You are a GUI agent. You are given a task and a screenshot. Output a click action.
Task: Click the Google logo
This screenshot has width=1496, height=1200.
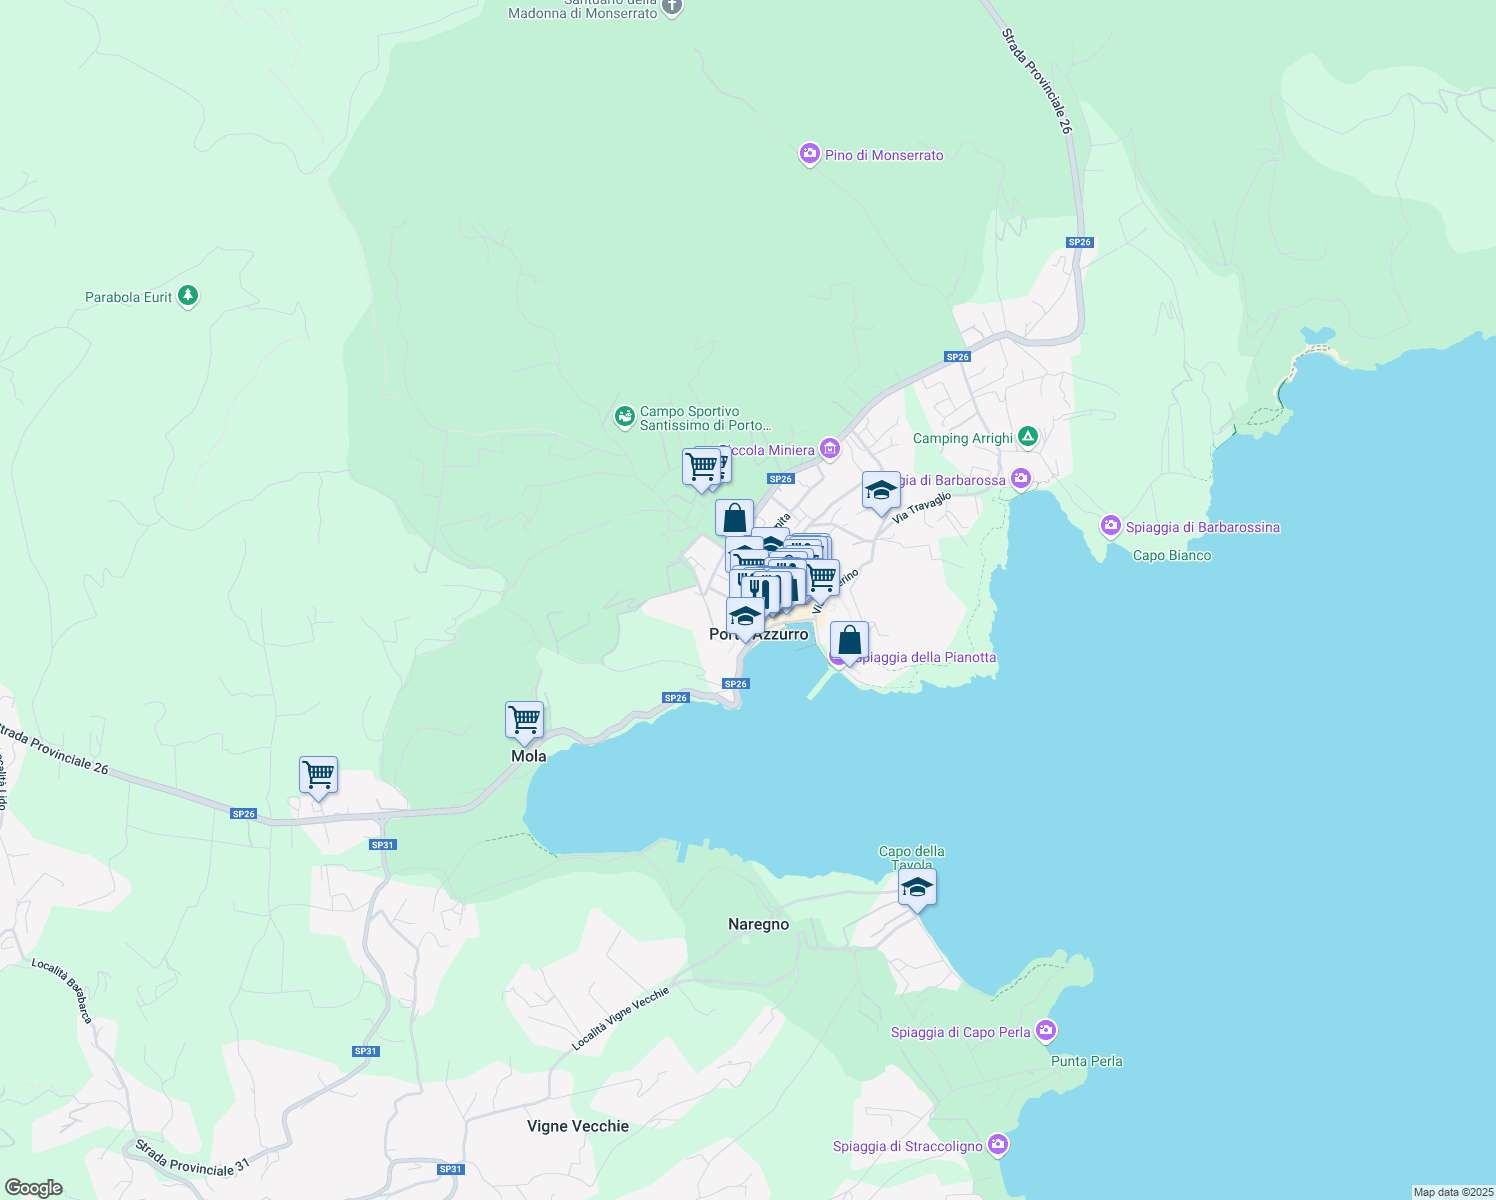(34, 1188)
